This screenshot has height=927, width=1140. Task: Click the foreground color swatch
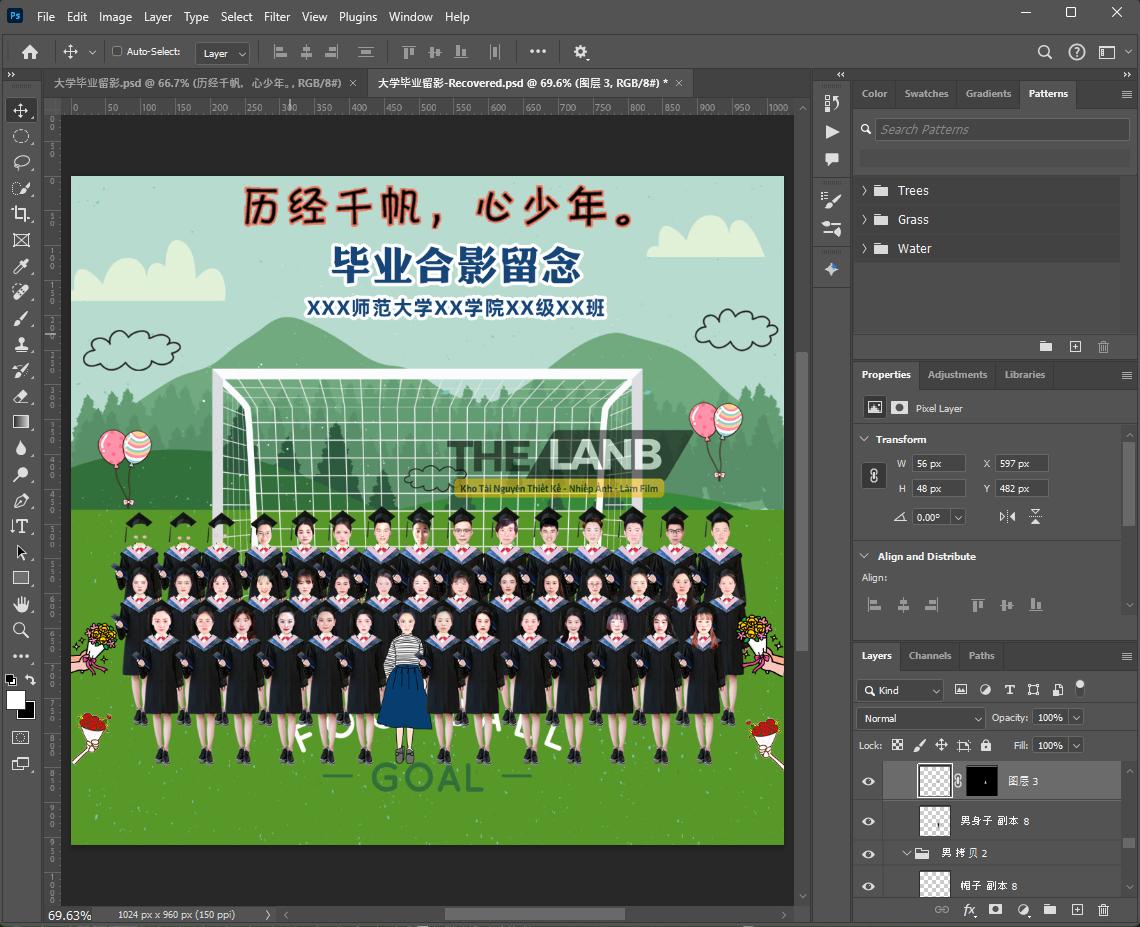(16, 700)
